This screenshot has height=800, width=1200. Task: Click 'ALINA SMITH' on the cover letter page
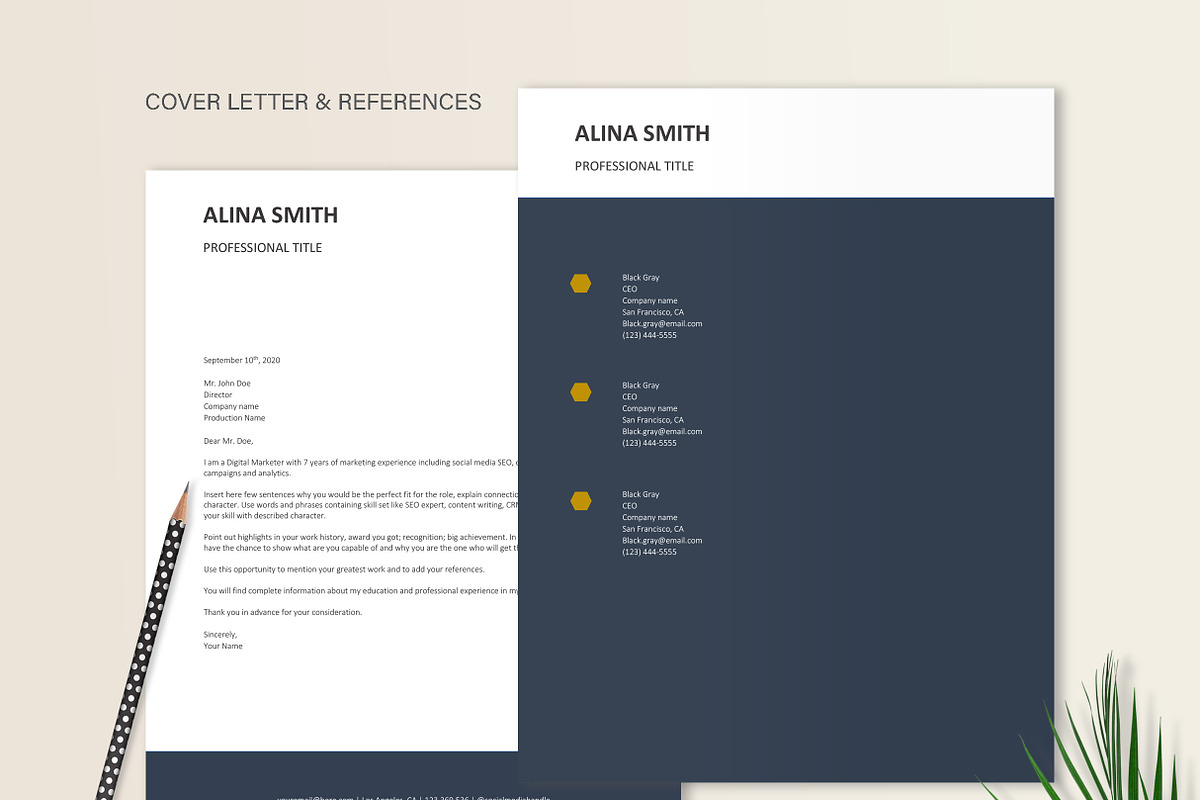tap(270, 215)
